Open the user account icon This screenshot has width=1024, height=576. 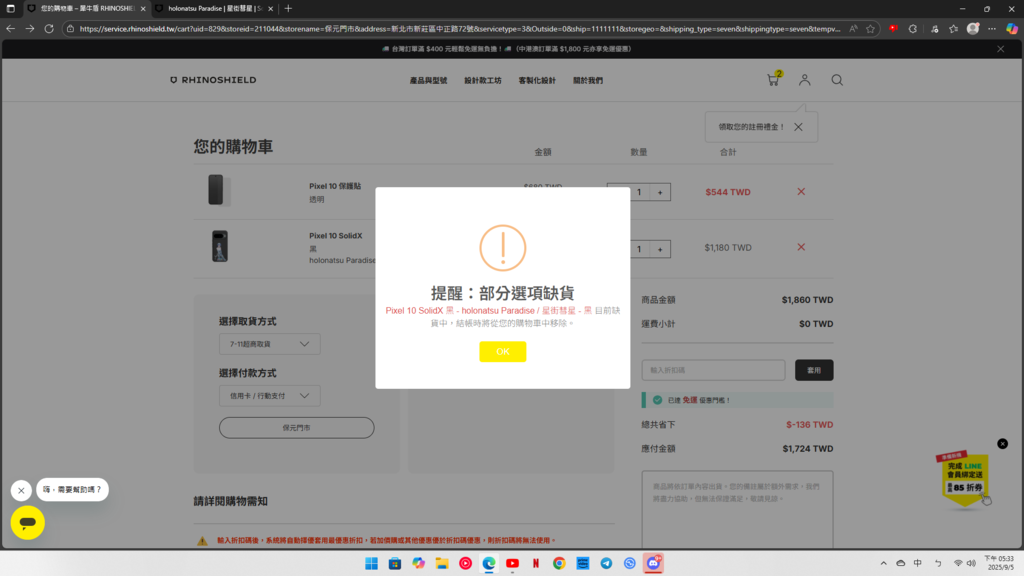pyautogui.click(x=805, y=80)
